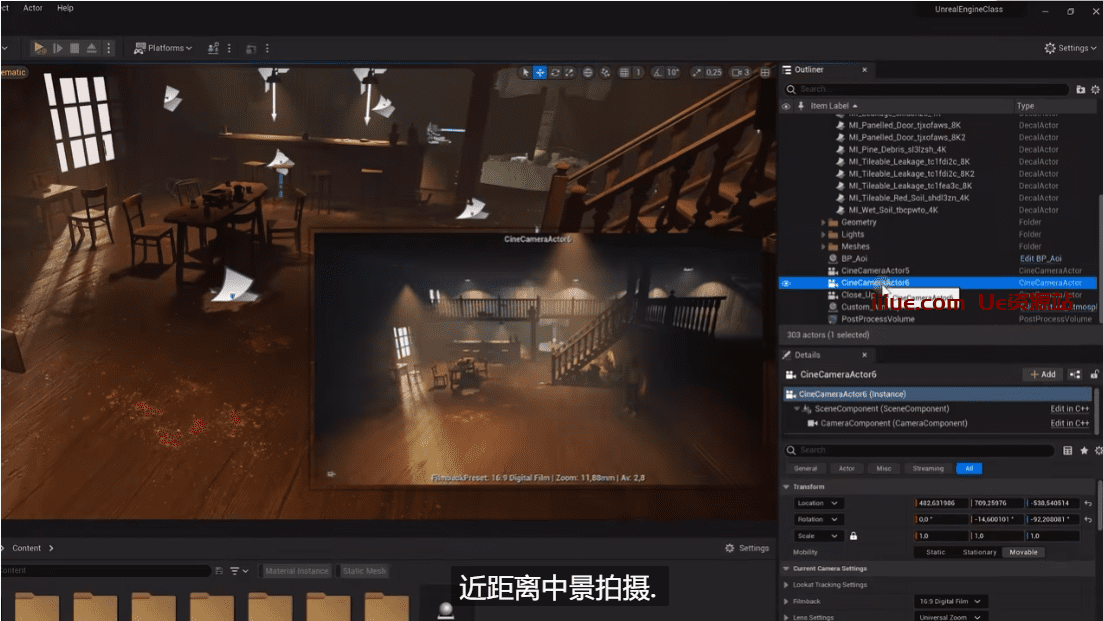Viewport: 1103px width, 621px height.
Task: Open the Filmback preset dropdown
Action: [x=949, y=601]
